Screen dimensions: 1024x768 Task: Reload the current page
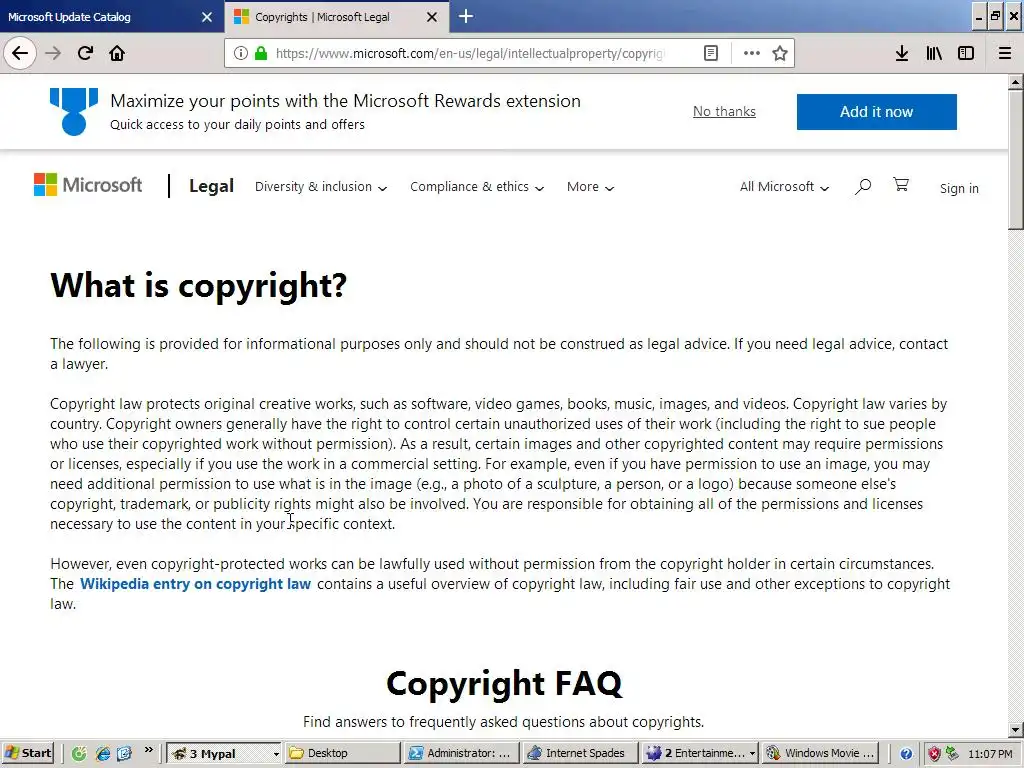click(x=85, y=53)
